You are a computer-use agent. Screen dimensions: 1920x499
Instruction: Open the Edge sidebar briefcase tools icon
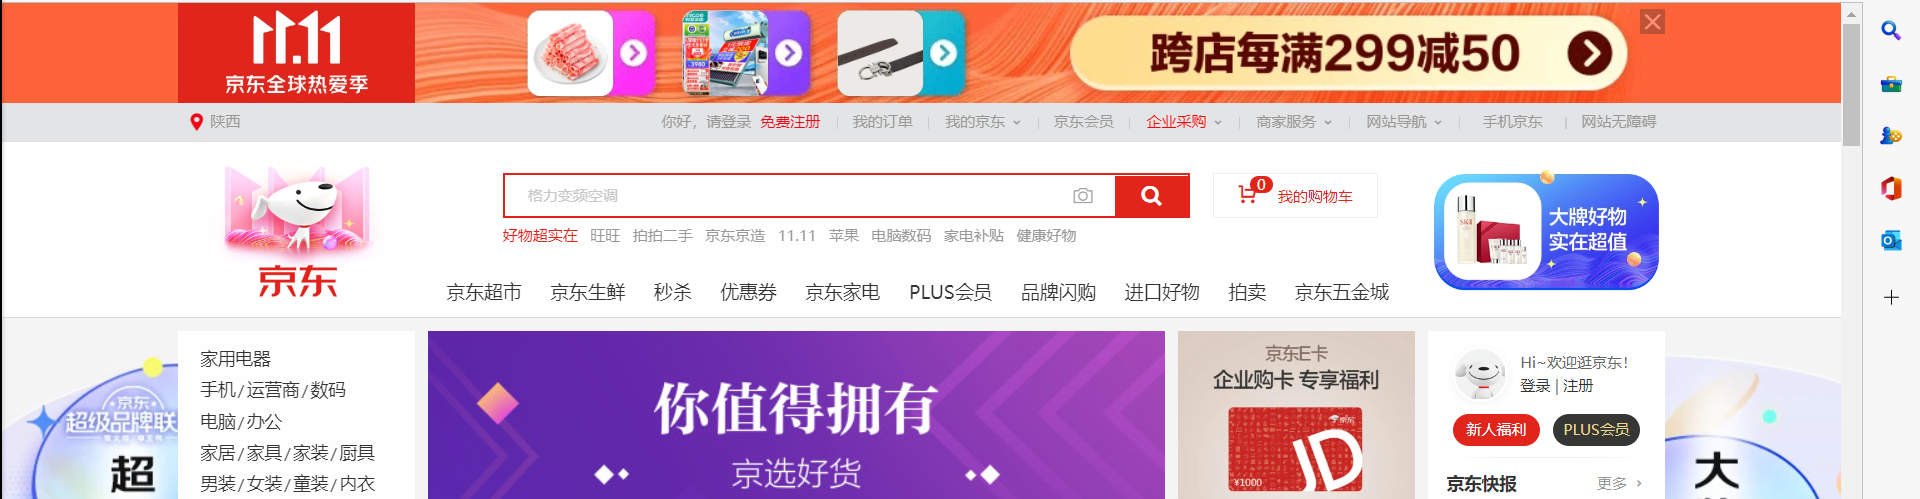[1890, 84]
